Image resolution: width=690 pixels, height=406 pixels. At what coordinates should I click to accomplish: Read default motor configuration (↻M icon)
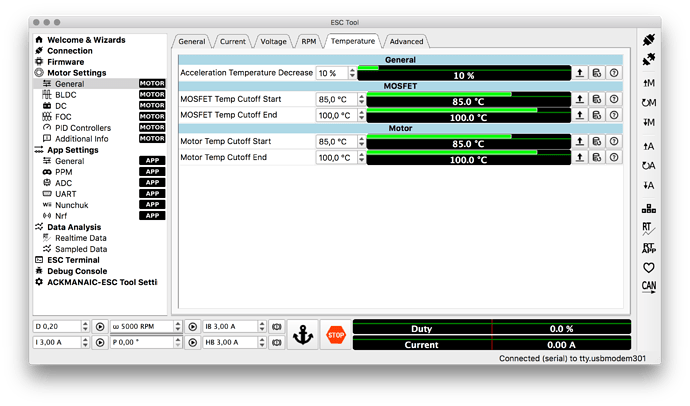pos(649,102)
